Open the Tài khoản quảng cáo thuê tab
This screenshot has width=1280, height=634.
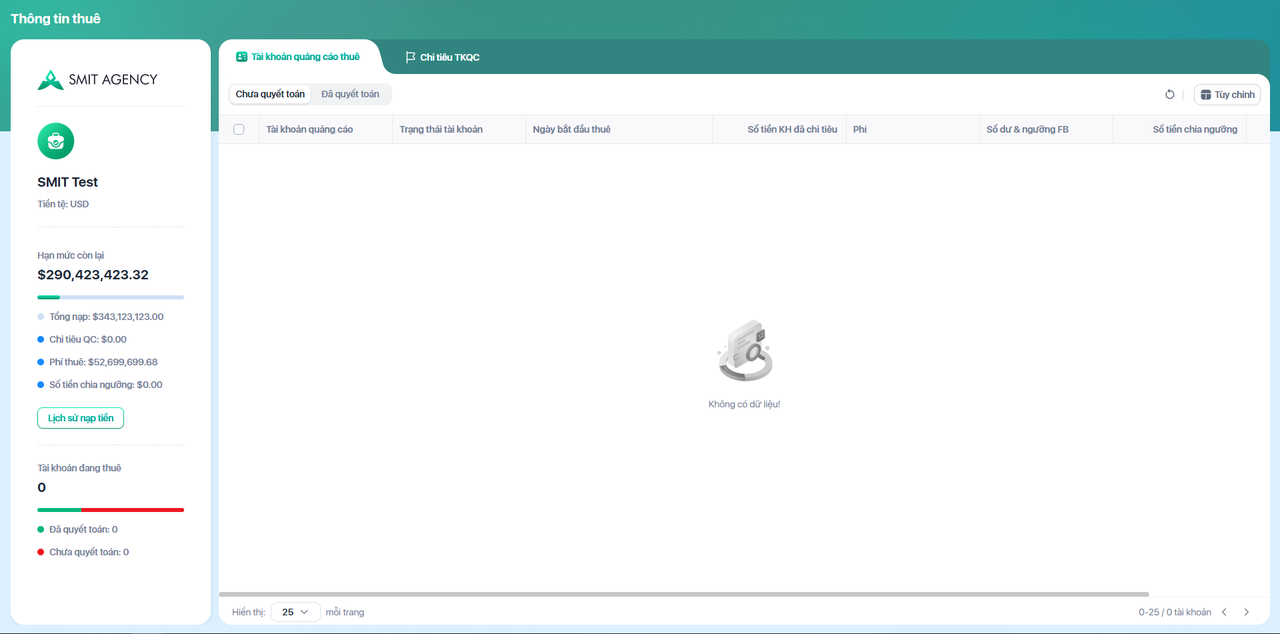pos(298,57)
